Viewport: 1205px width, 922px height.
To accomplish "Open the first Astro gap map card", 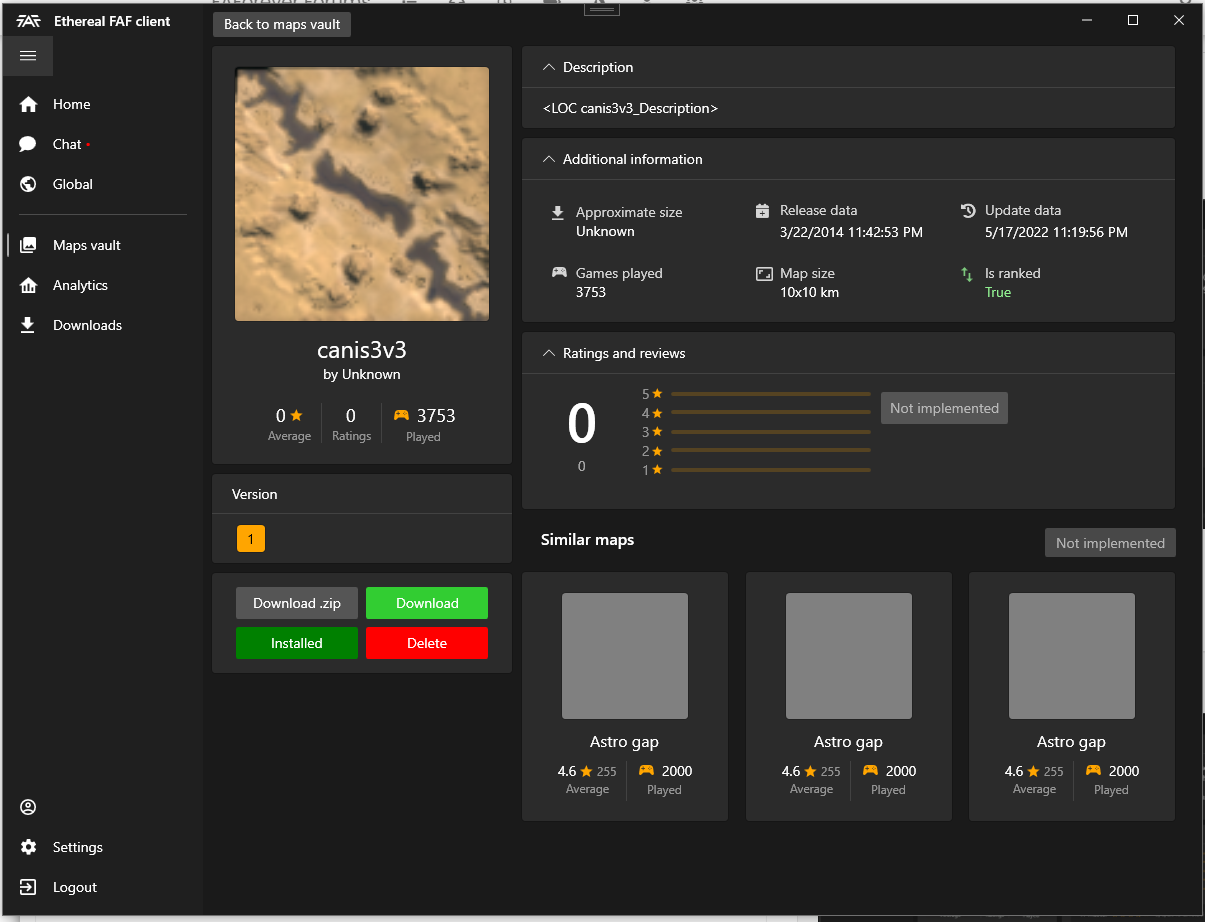I will point(625,697).
